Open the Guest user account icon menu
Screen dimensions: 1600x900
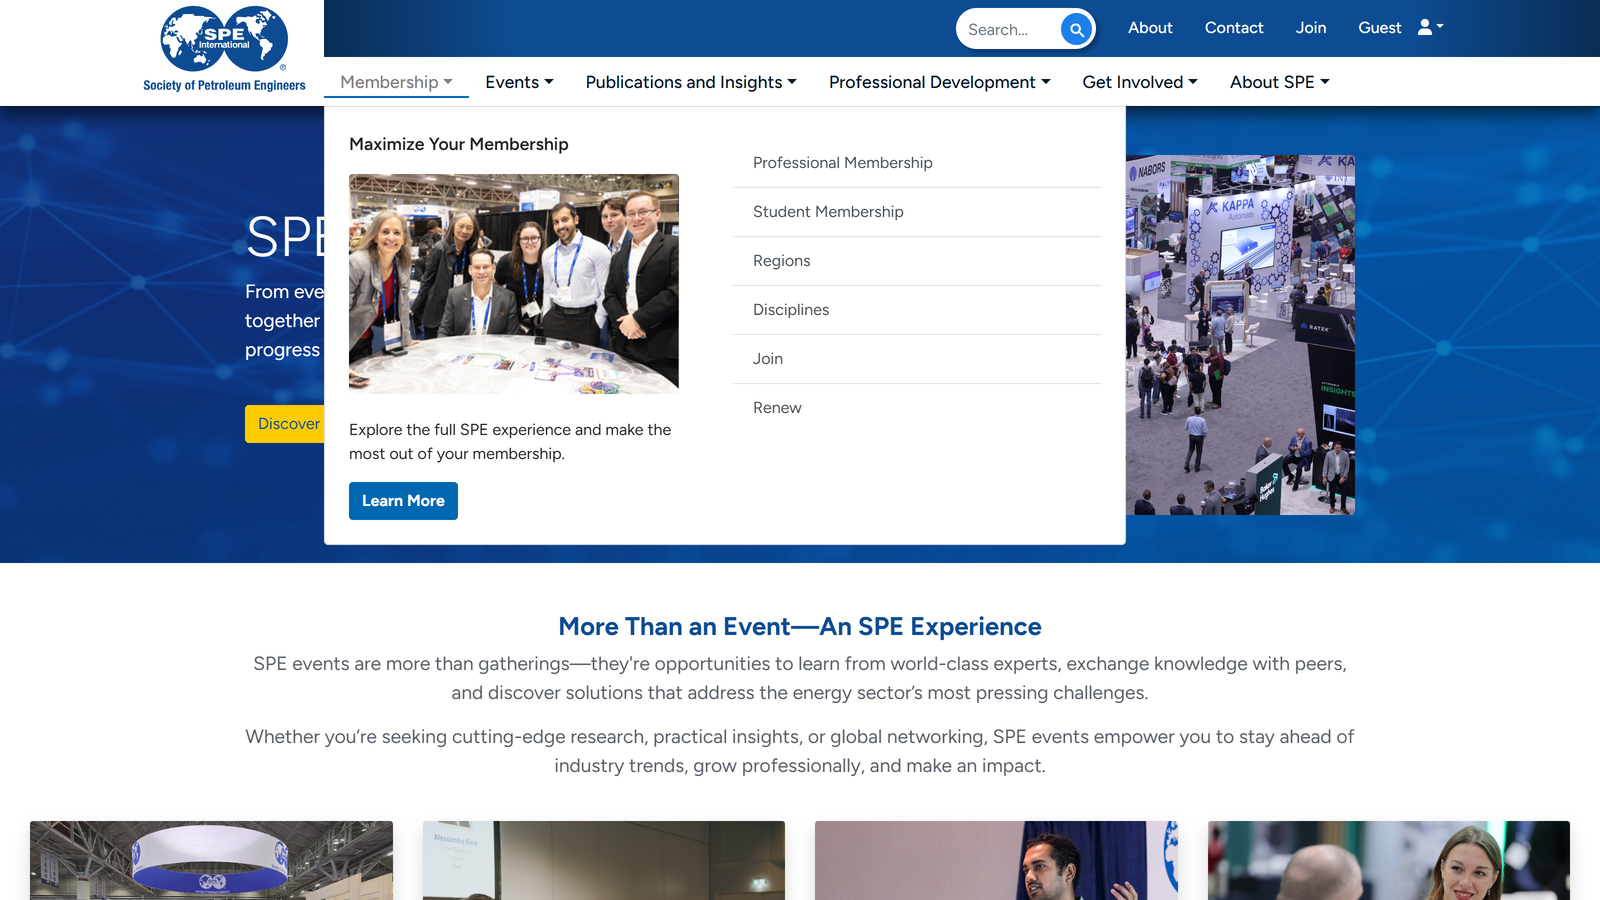[1429, 28]
